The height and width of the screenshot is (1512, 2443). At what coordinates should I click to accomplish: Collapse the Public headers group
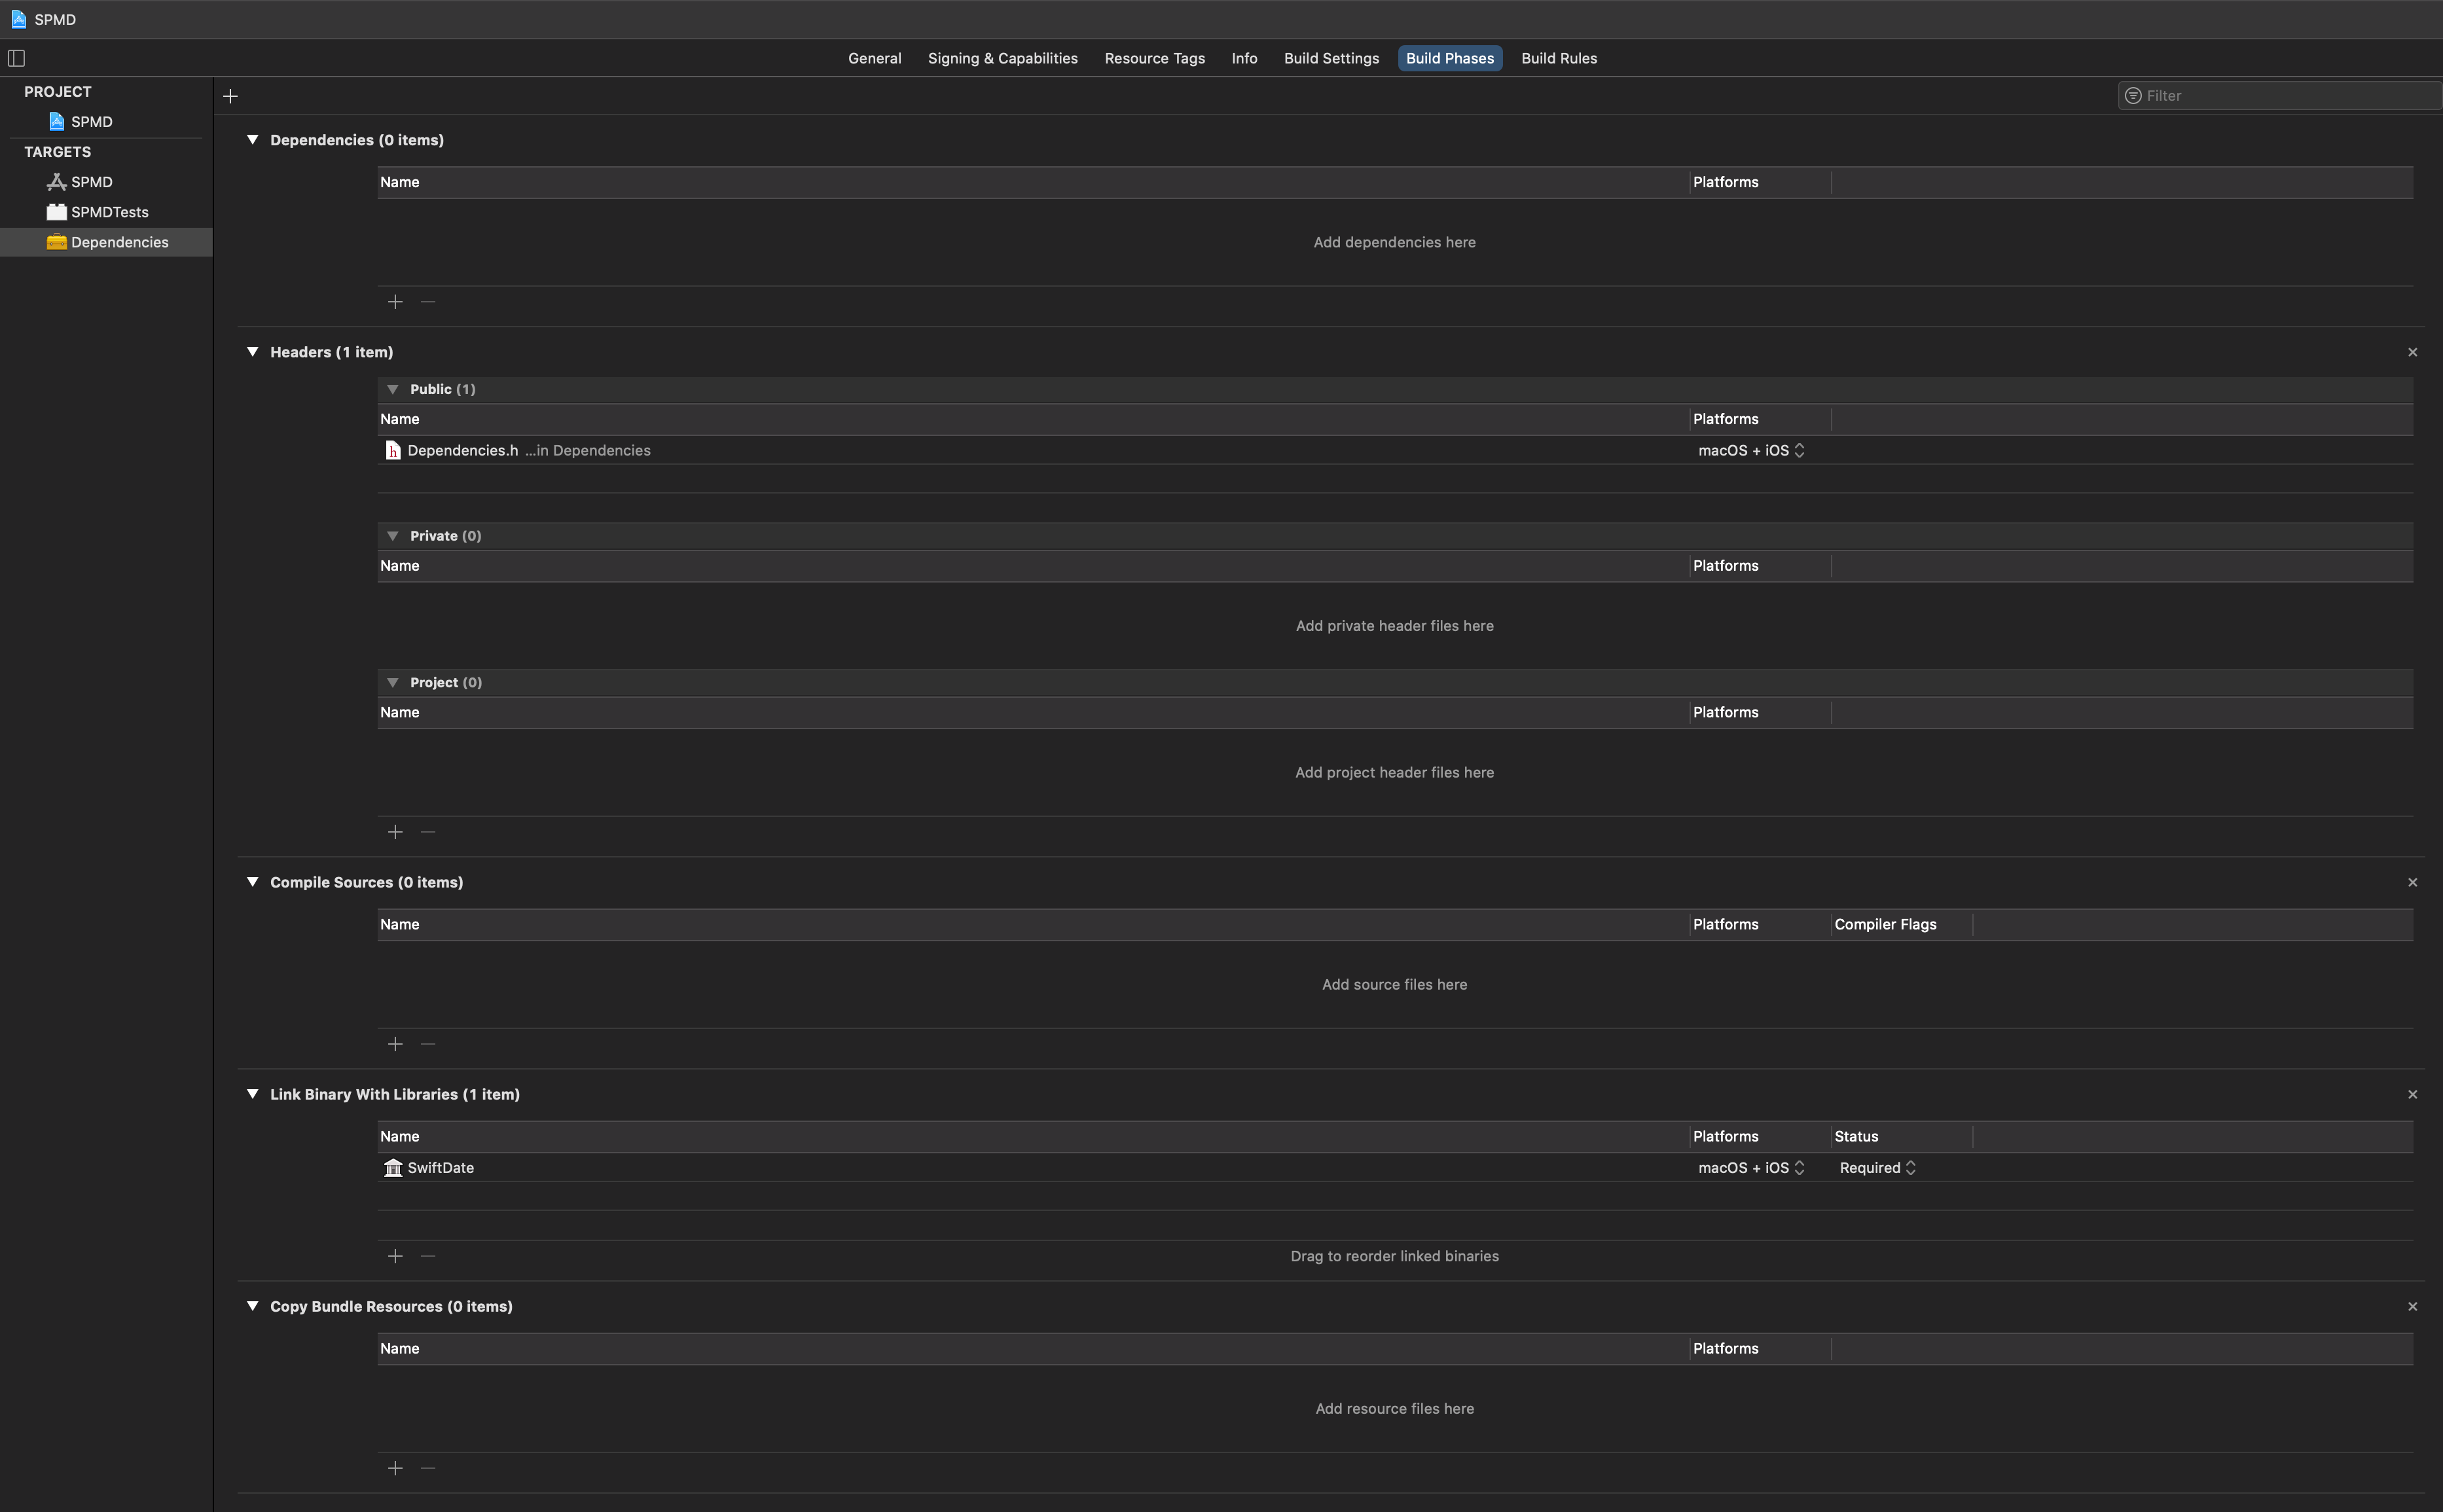(x=393, y=389)
